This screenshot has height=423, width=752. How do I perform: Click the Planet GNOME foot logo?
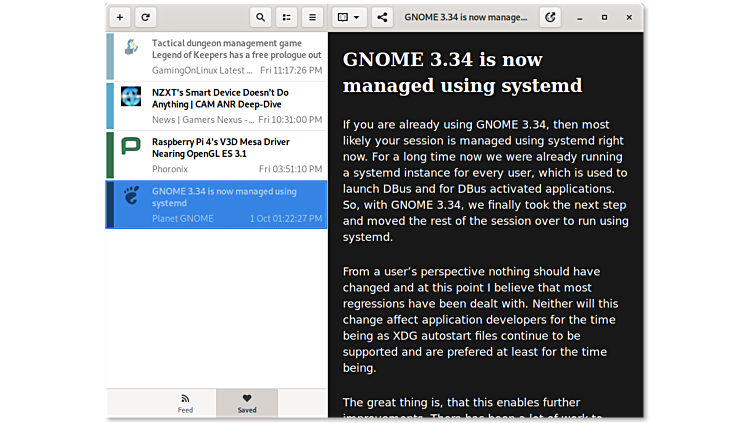131,195
